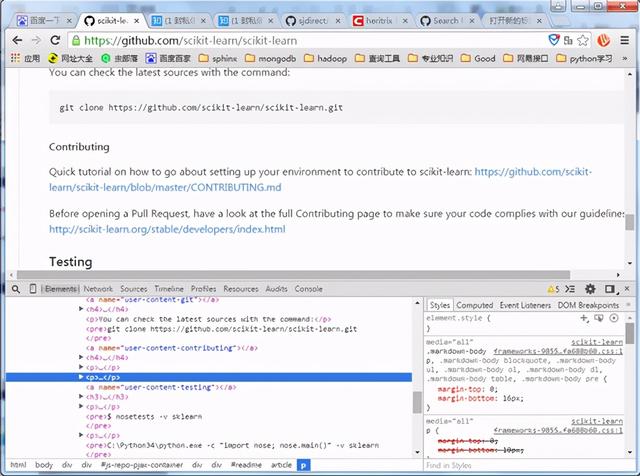
Task: Show more bookmarks with the » chevron
Action: click(x=624, y=58)
